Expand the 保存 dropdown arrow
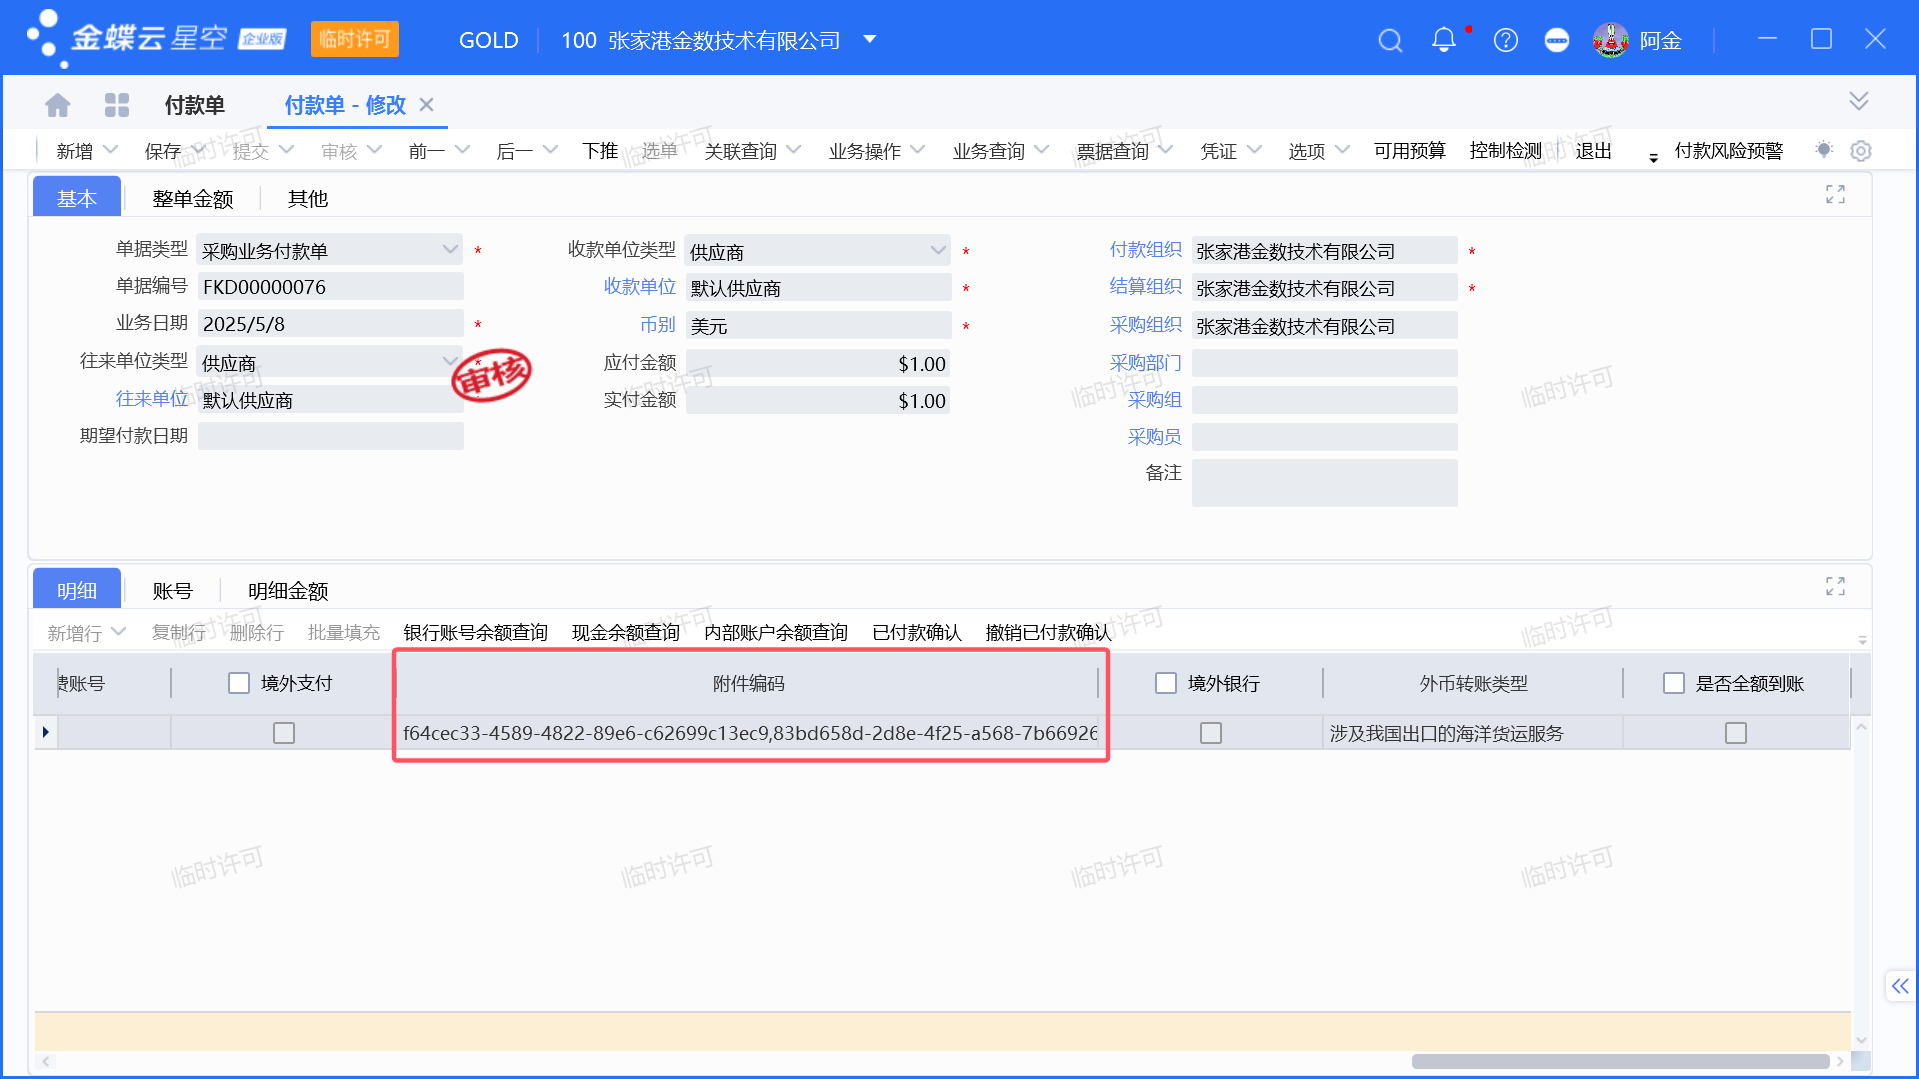Image resolution: width=1919 pixels, height=1079 pixels. [x=199, y=150]
